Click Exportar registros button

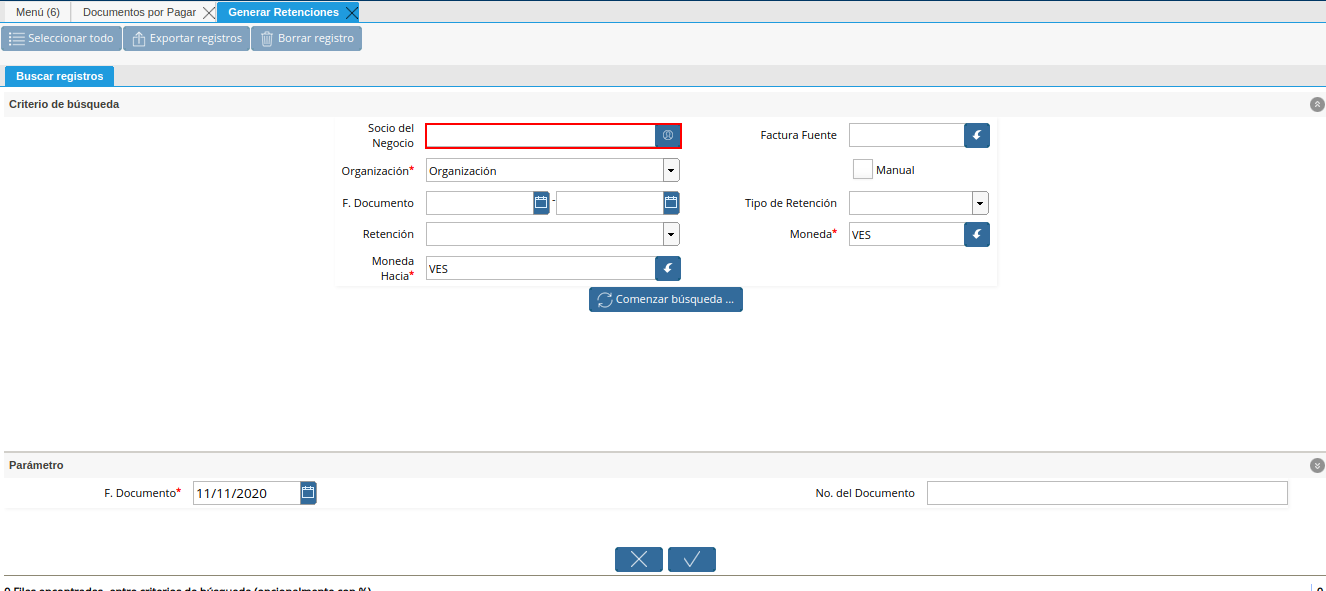186,38
